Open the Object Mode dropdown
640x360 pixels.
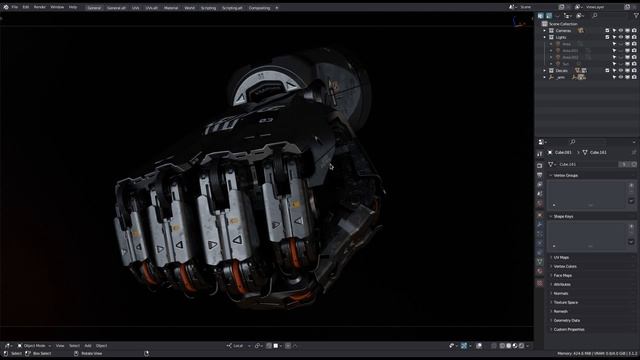34,346
